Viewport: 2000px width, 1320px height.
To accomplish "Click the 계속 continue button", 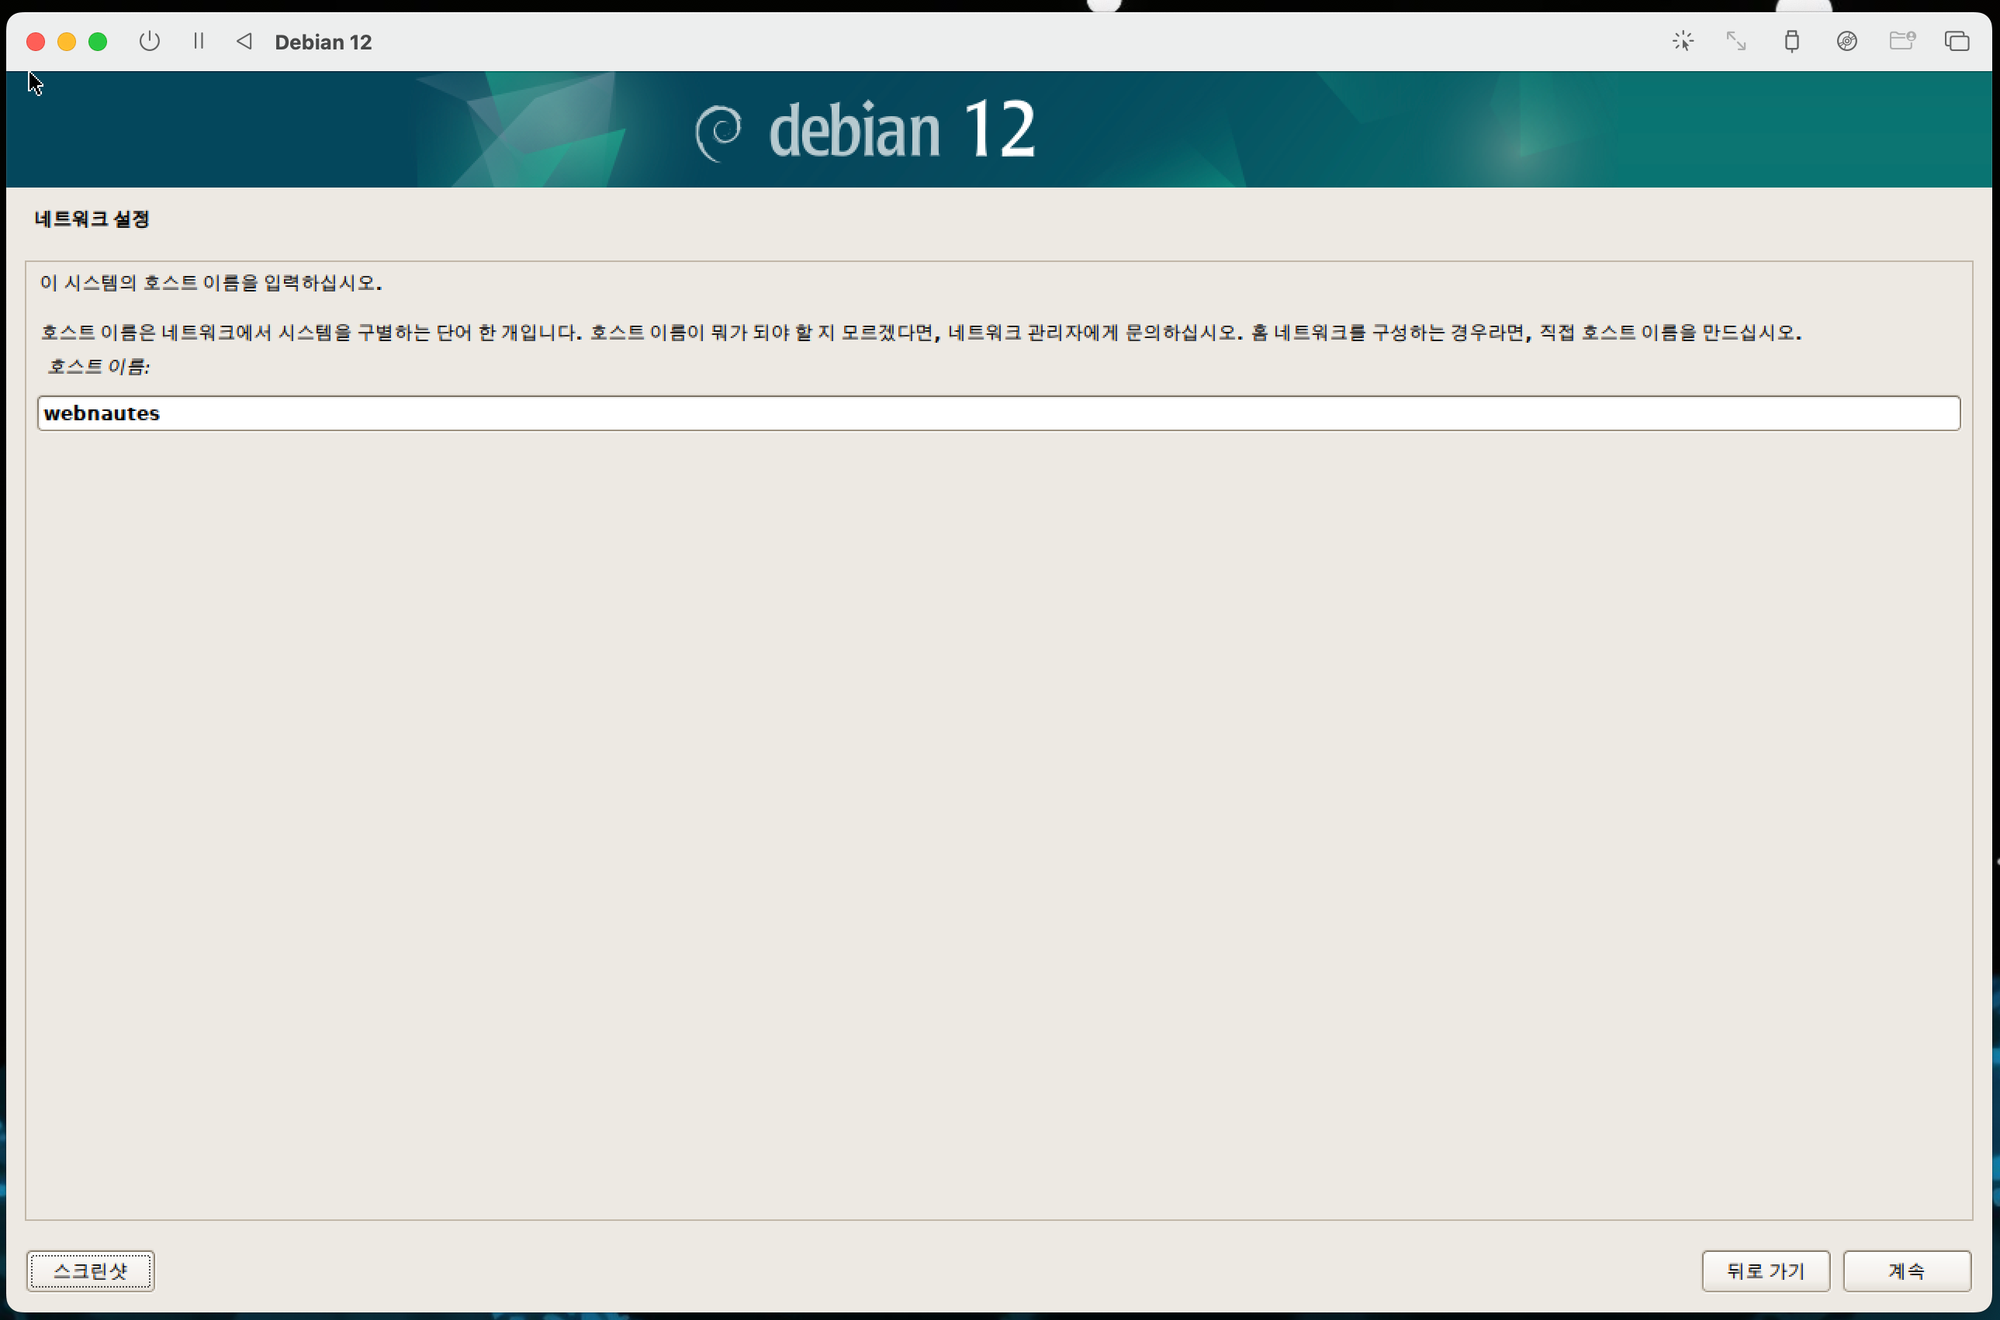I will coord(1906,1271).
